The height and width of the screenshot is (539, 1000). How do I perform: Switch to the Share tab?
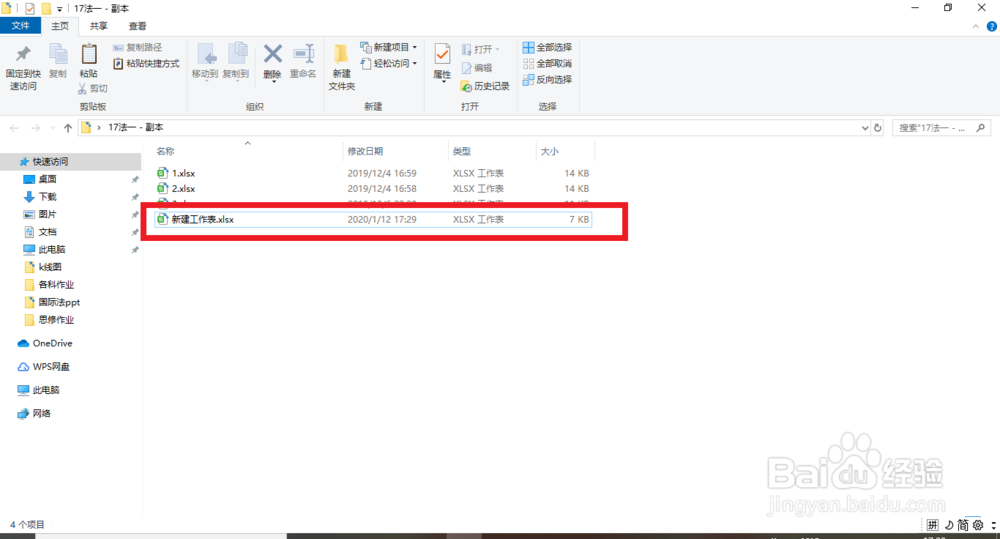[98, 26]
